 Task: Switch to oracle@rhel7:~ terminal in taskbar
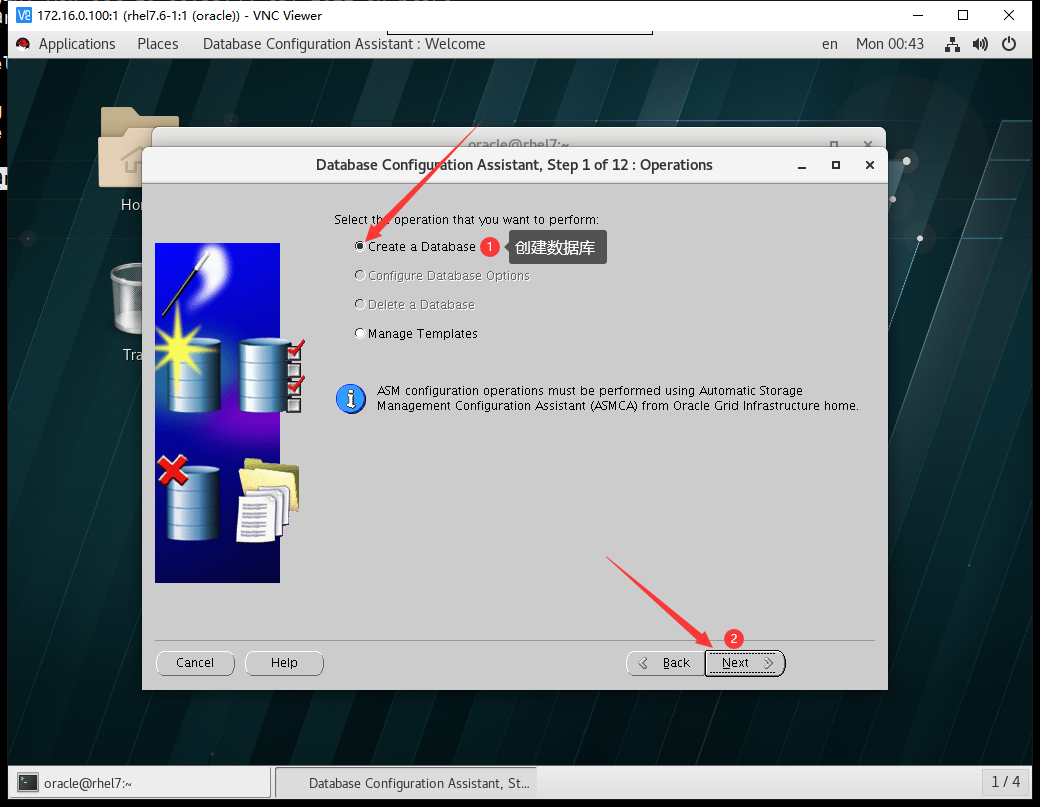tap(139, 783)
